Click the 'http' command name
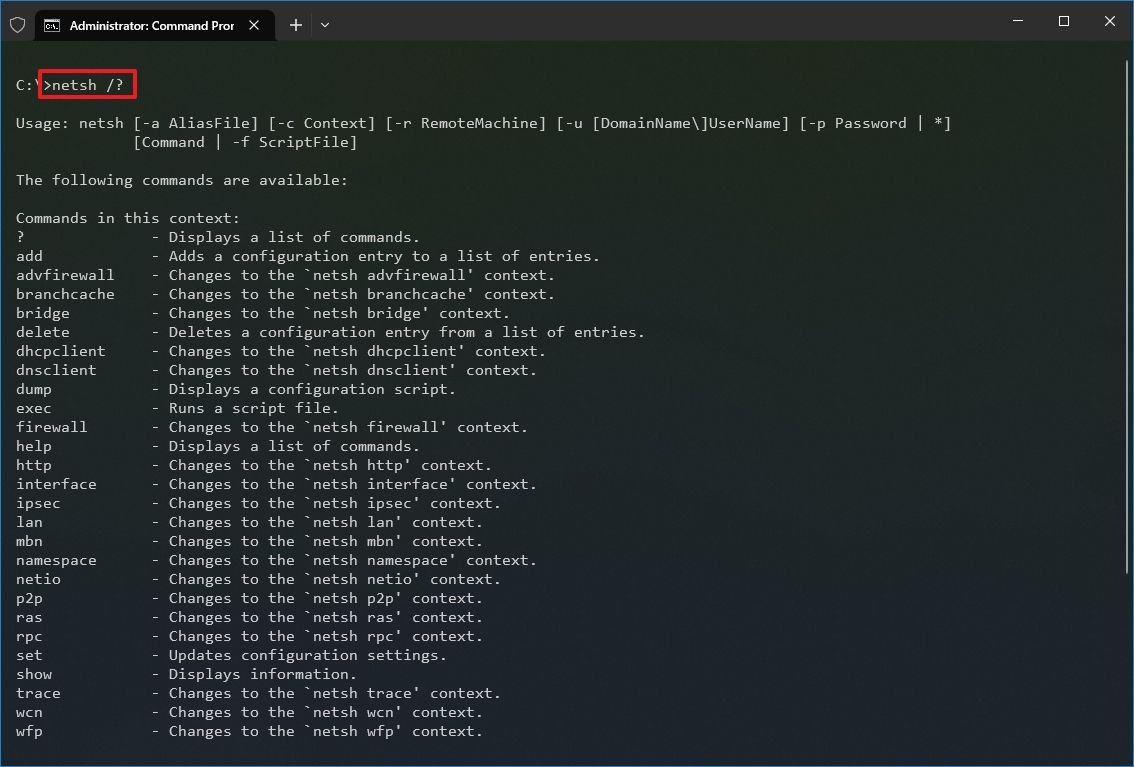 point(34,465)
